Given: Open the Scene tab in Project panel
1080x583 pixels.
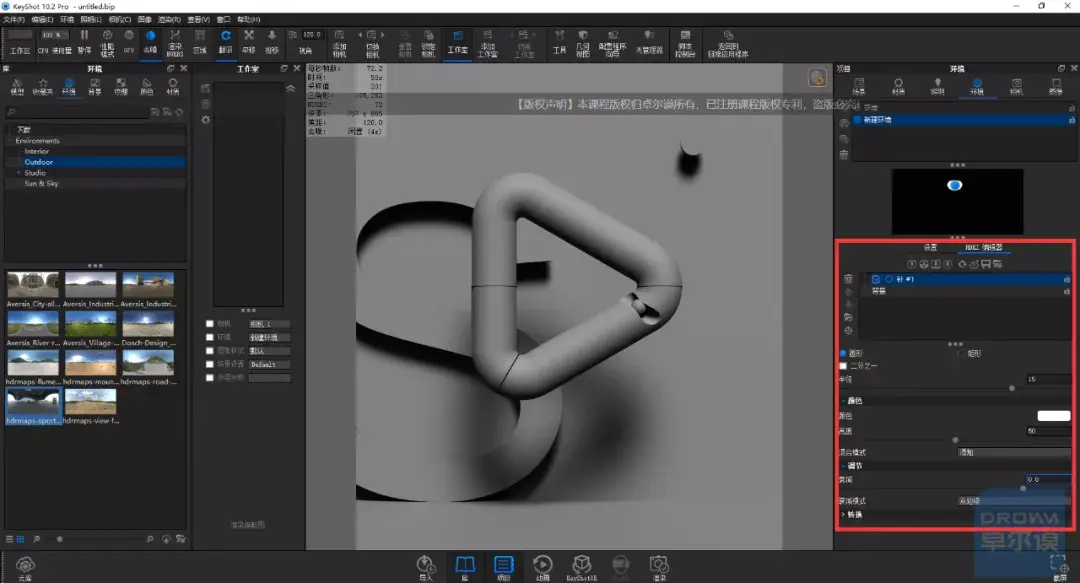Looking at the screenshot, I should (859, 86).
